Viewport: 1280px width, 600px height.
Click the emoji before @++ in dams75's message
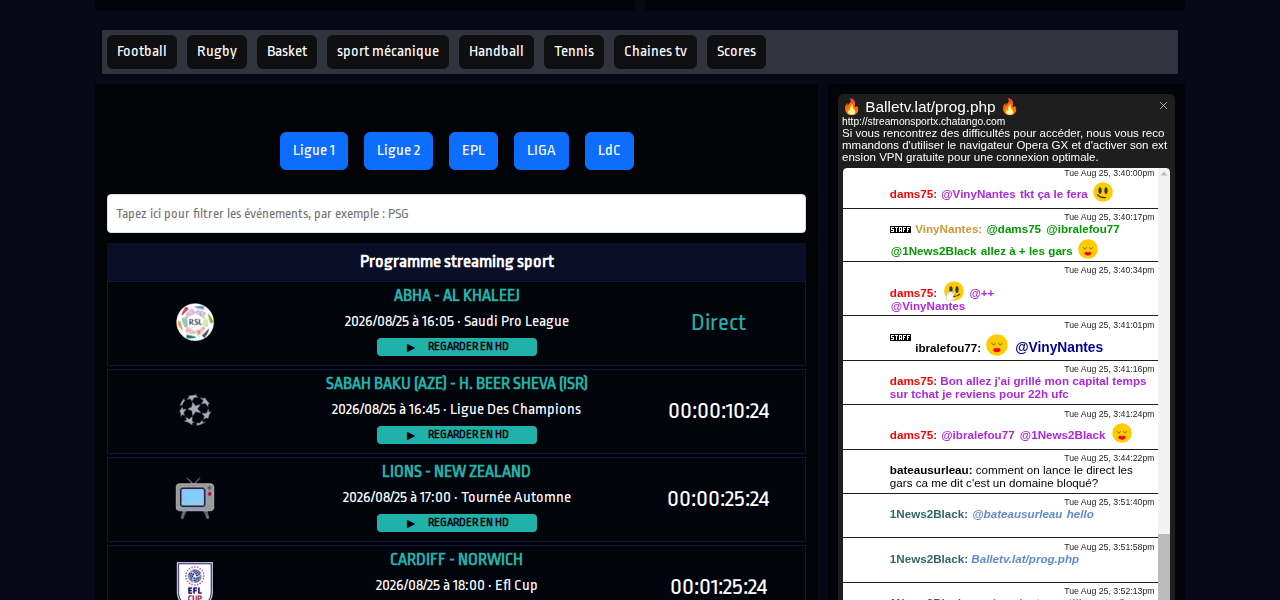coord(954,291)
